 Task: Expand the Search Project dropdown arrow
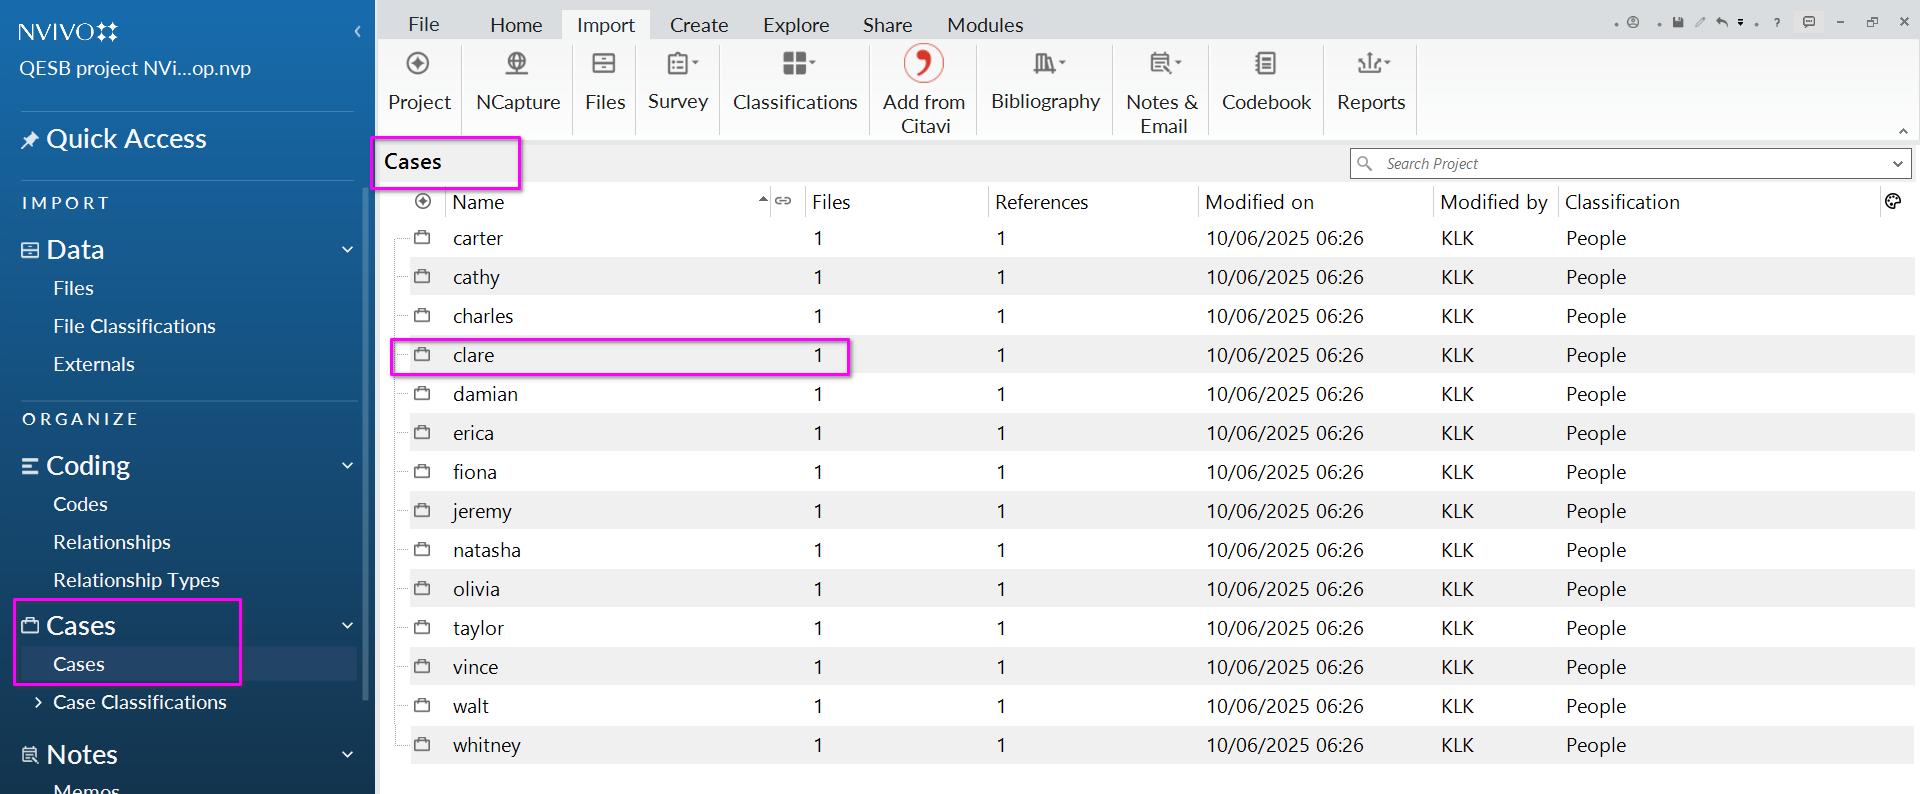click(1897, 164)
